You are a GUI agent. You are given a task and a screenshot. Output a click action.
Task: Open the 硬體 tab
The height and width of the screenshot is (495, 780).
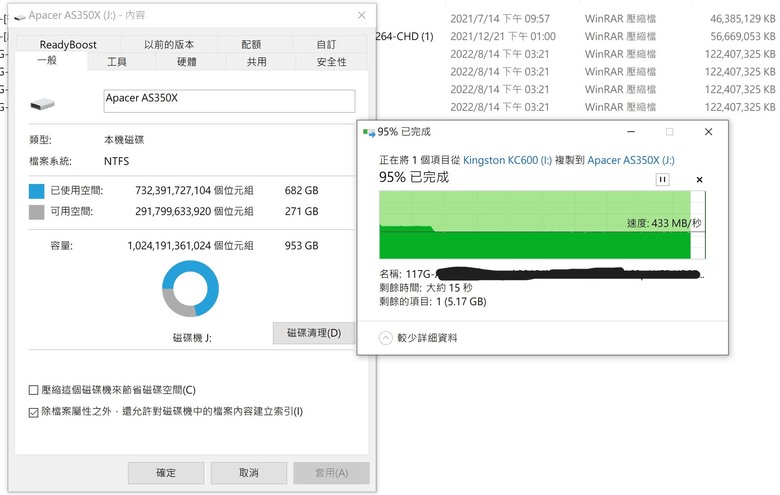tap(187, 62)
